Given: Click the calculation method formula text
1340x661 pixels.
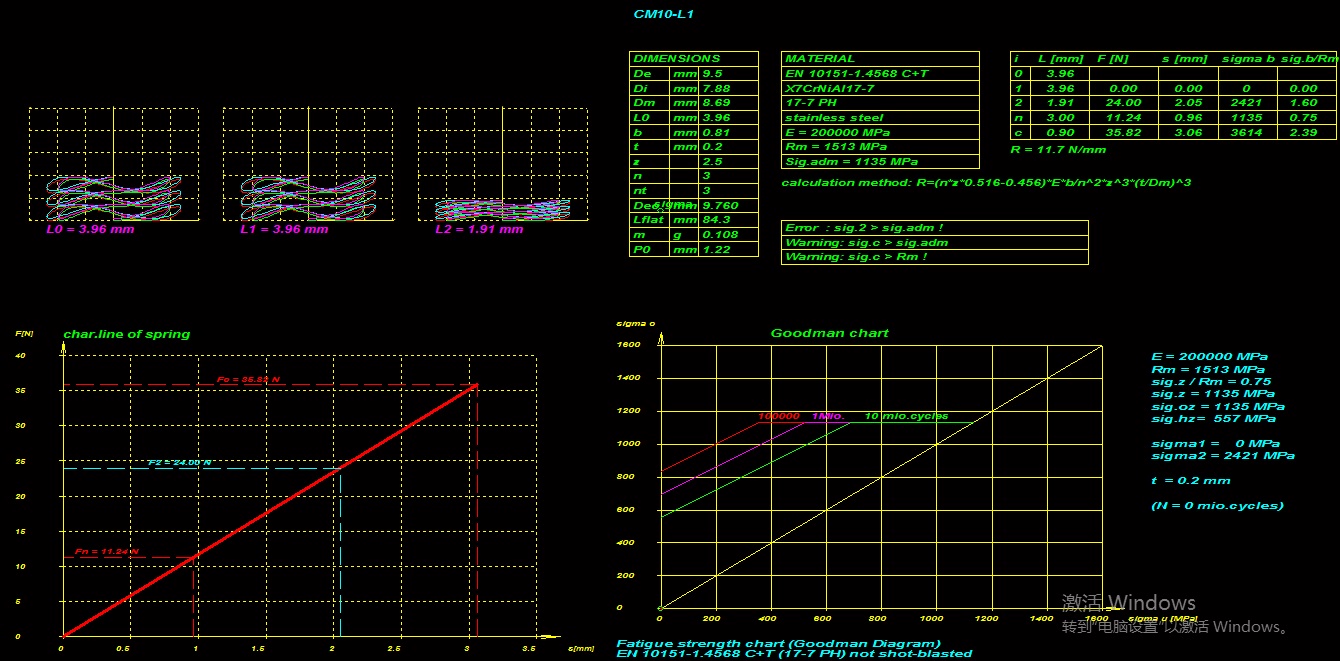Looking at the screenshot, I should point(985,183).
